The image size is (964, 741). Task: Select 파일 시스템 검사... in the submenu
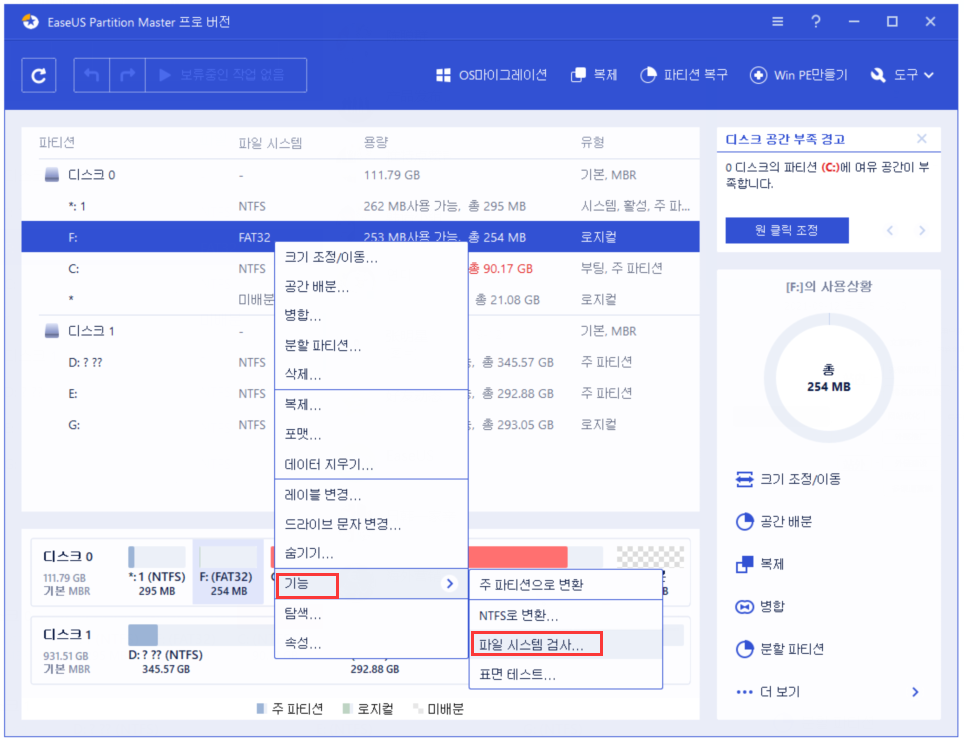coord(566,645)
